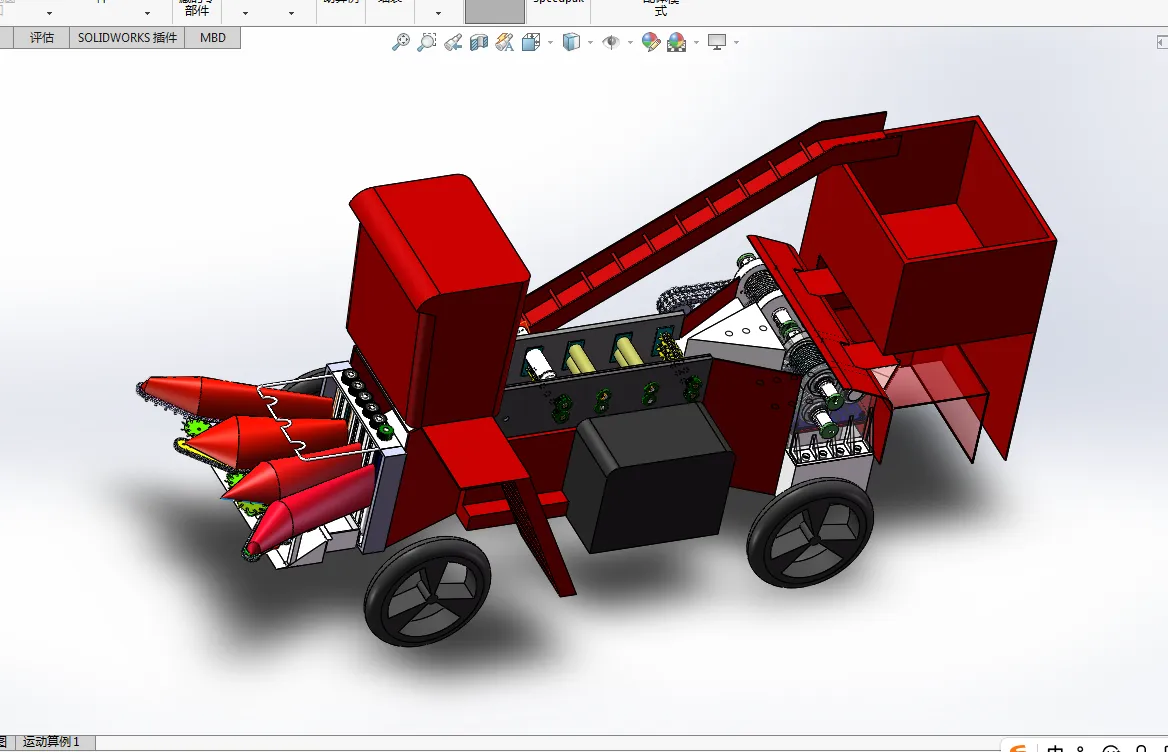The width and height of the screenshot is (1168, 752).
Task: Switch to the MBD tab
Action: (212, 38)
